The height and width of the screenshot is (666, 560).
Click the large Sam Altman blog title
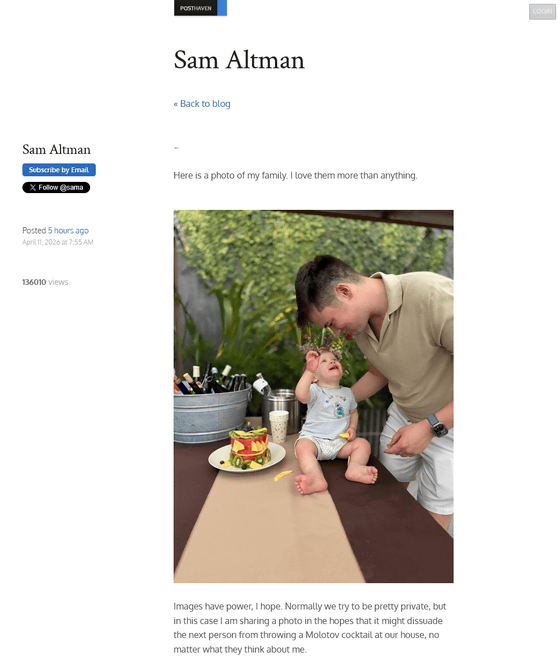pyautogui.click(x=239, y=60)
